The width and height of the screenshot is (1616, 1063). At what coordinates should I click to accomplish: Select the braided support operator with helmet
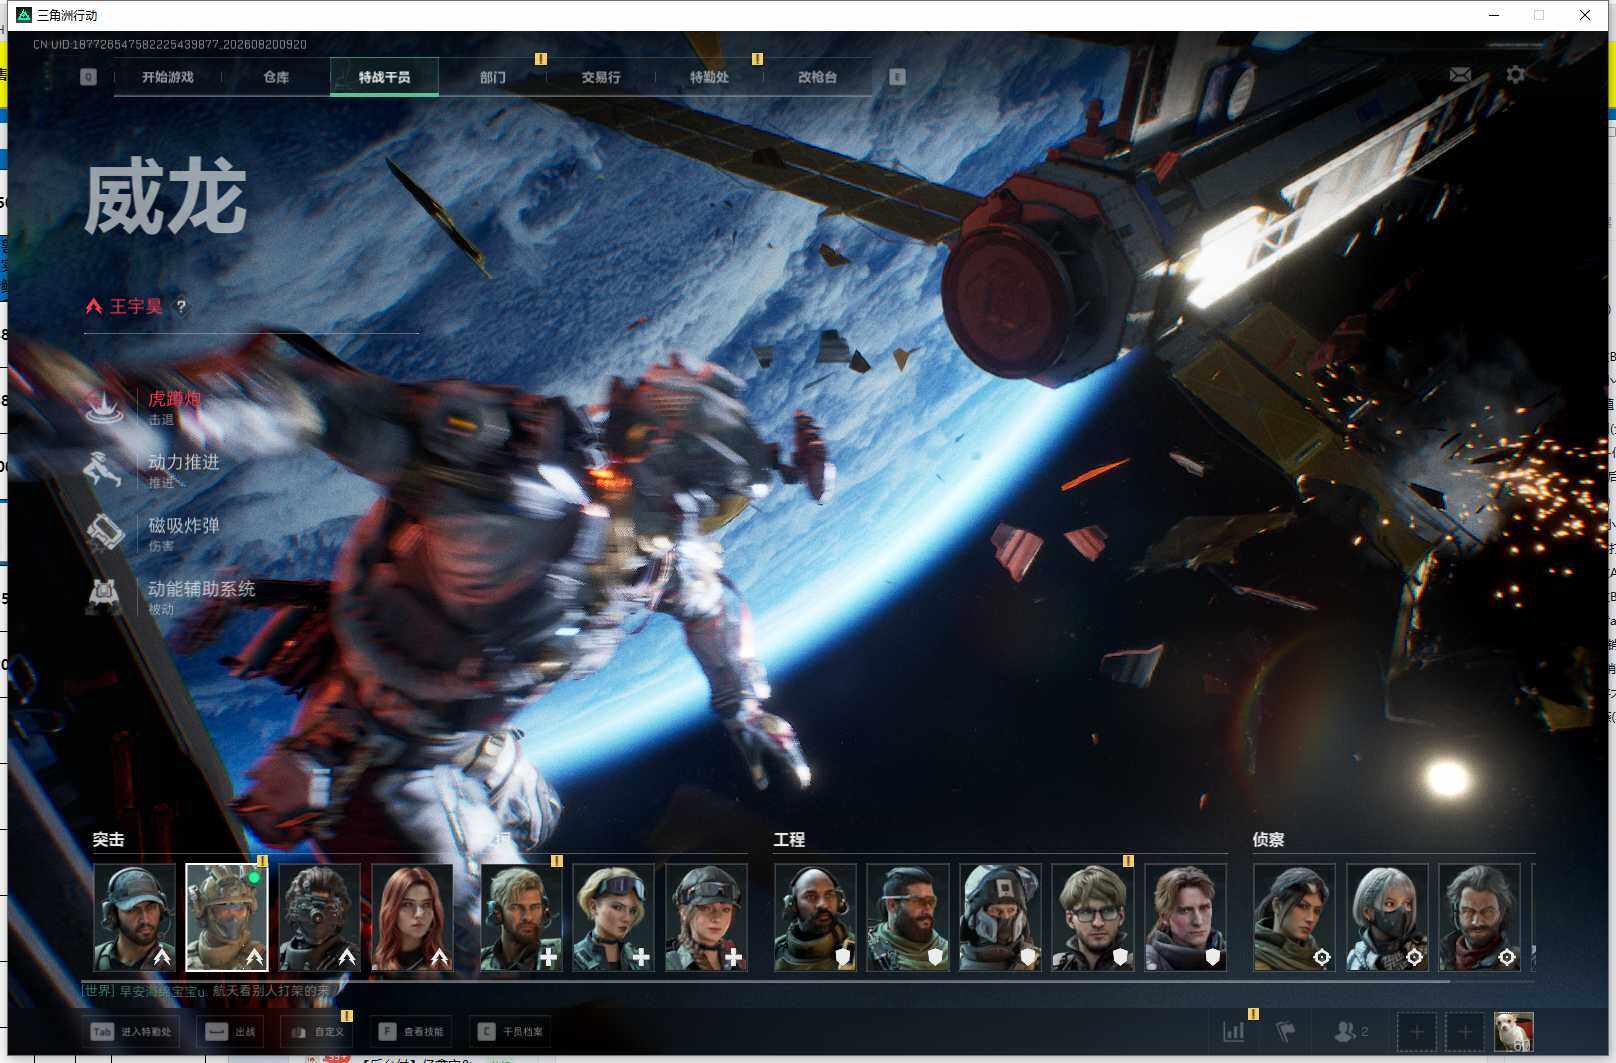706,917
